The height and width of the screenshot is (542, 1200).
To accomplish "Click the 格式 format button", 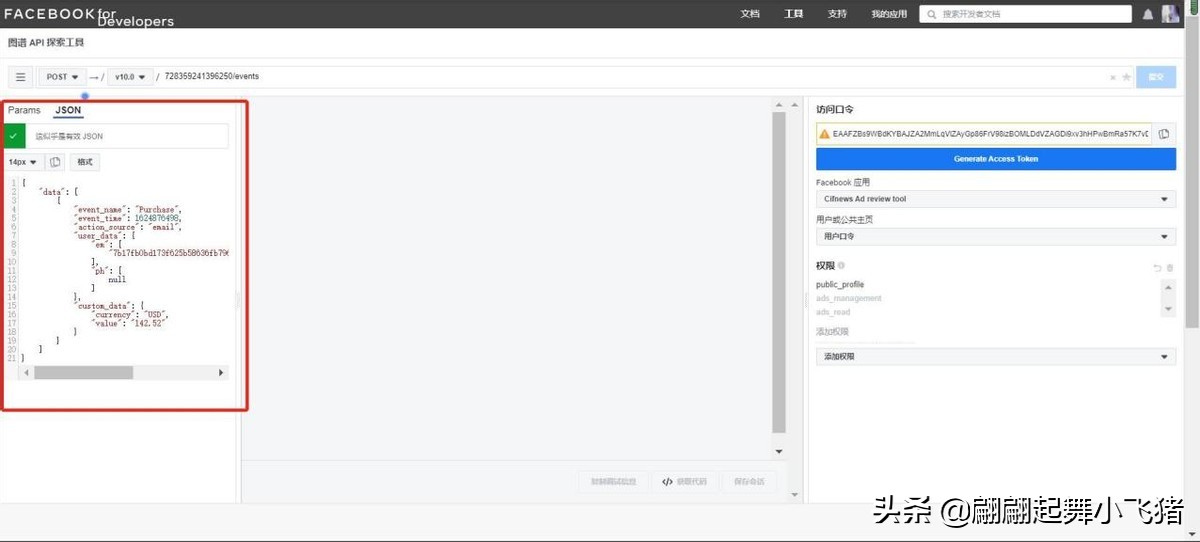I will pos(85,161).
